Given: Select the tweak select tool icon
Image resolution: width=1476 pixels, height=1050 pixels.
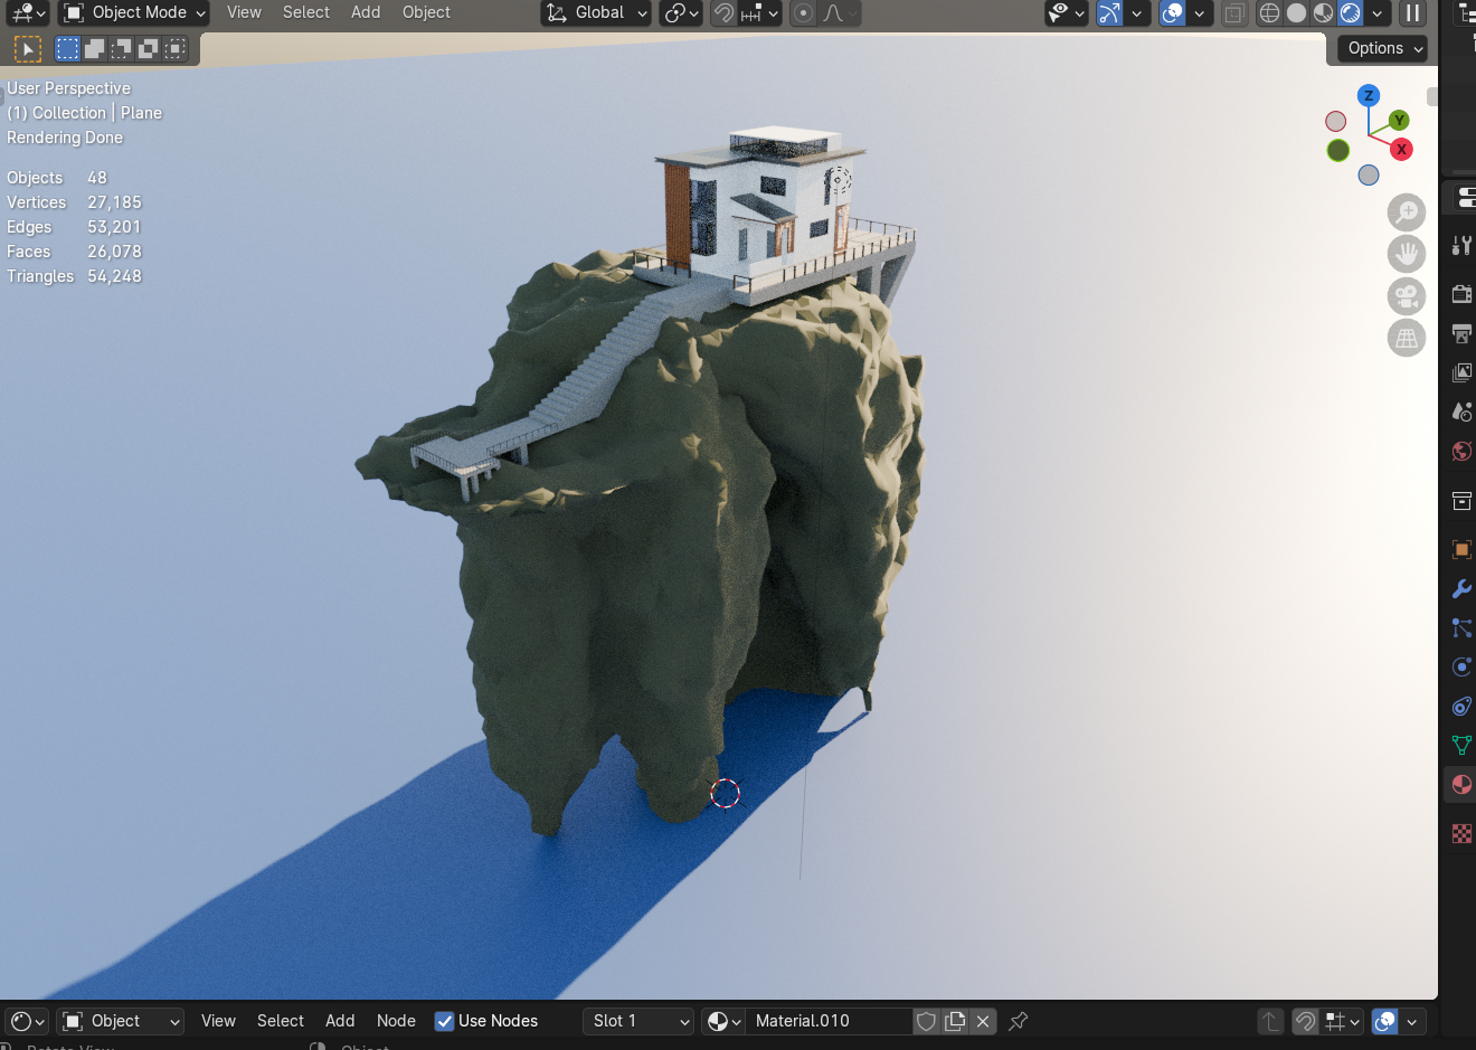Looking at the screenshot, I should pos(27,48).
